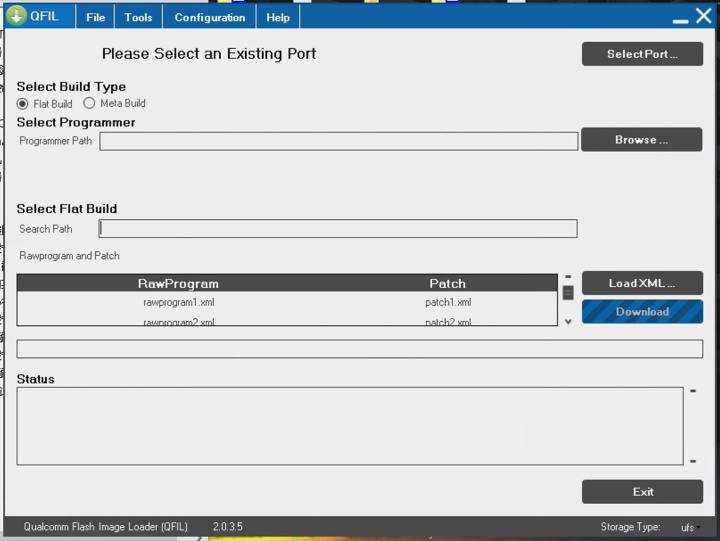The height and width of the screenshot is (541, 720).
Task: Click the XML list scrollbar thumb
Action: coord(568,293)
